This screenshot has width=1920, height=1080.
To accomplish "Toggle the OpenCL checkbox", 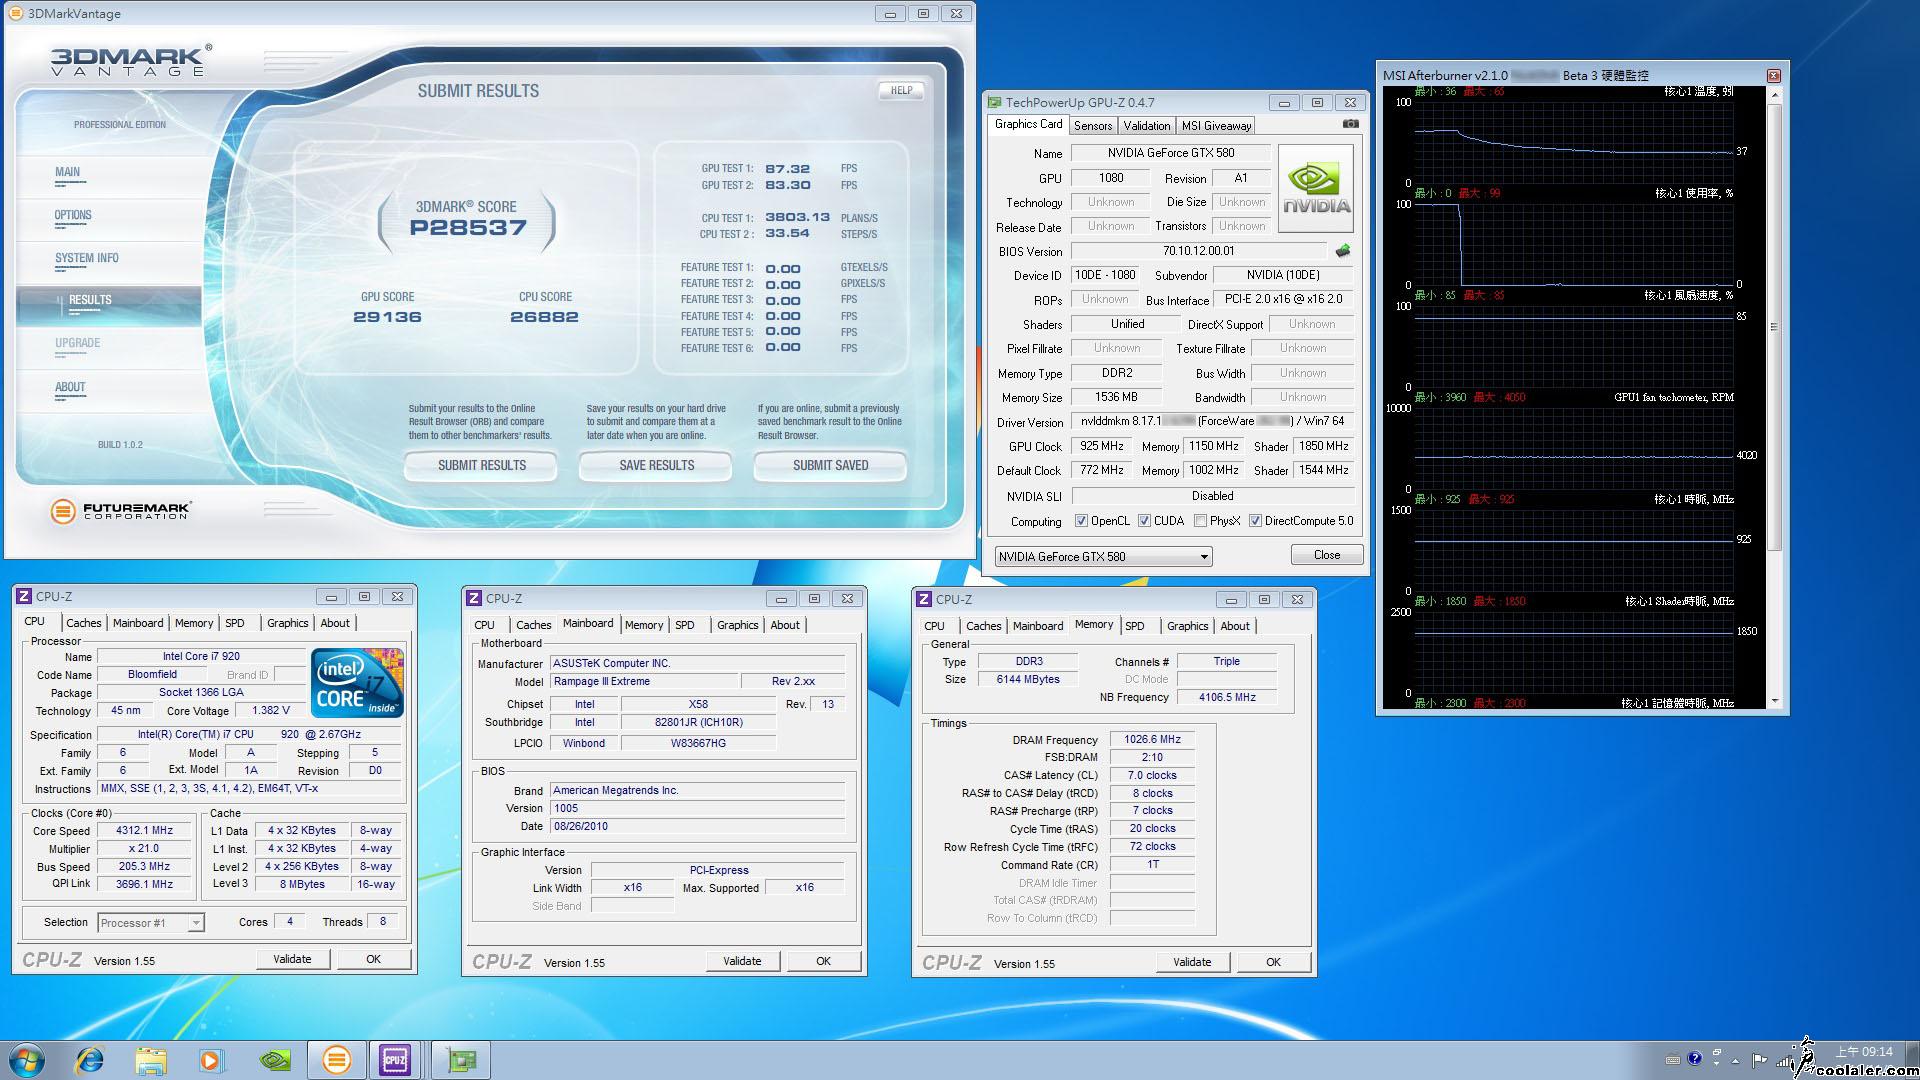I will [1081, 521].
